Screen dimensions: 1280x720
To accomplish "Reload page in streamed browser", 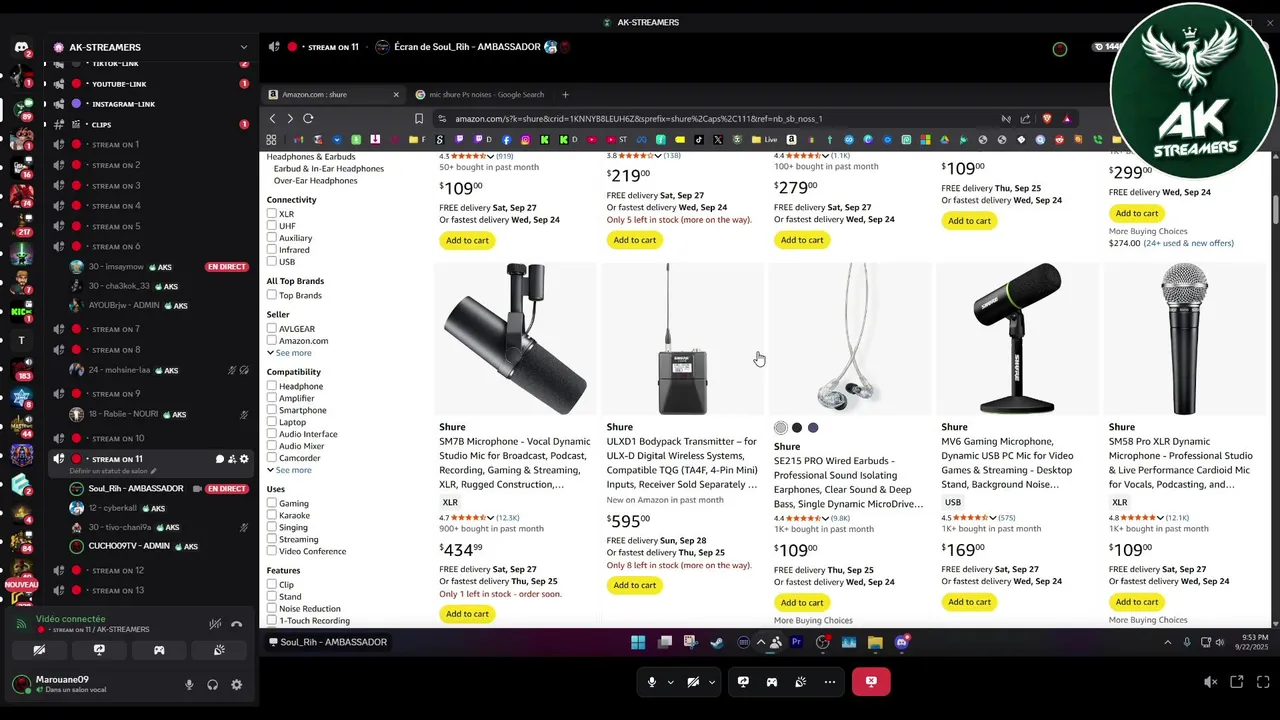I will (x=308, y=118).
